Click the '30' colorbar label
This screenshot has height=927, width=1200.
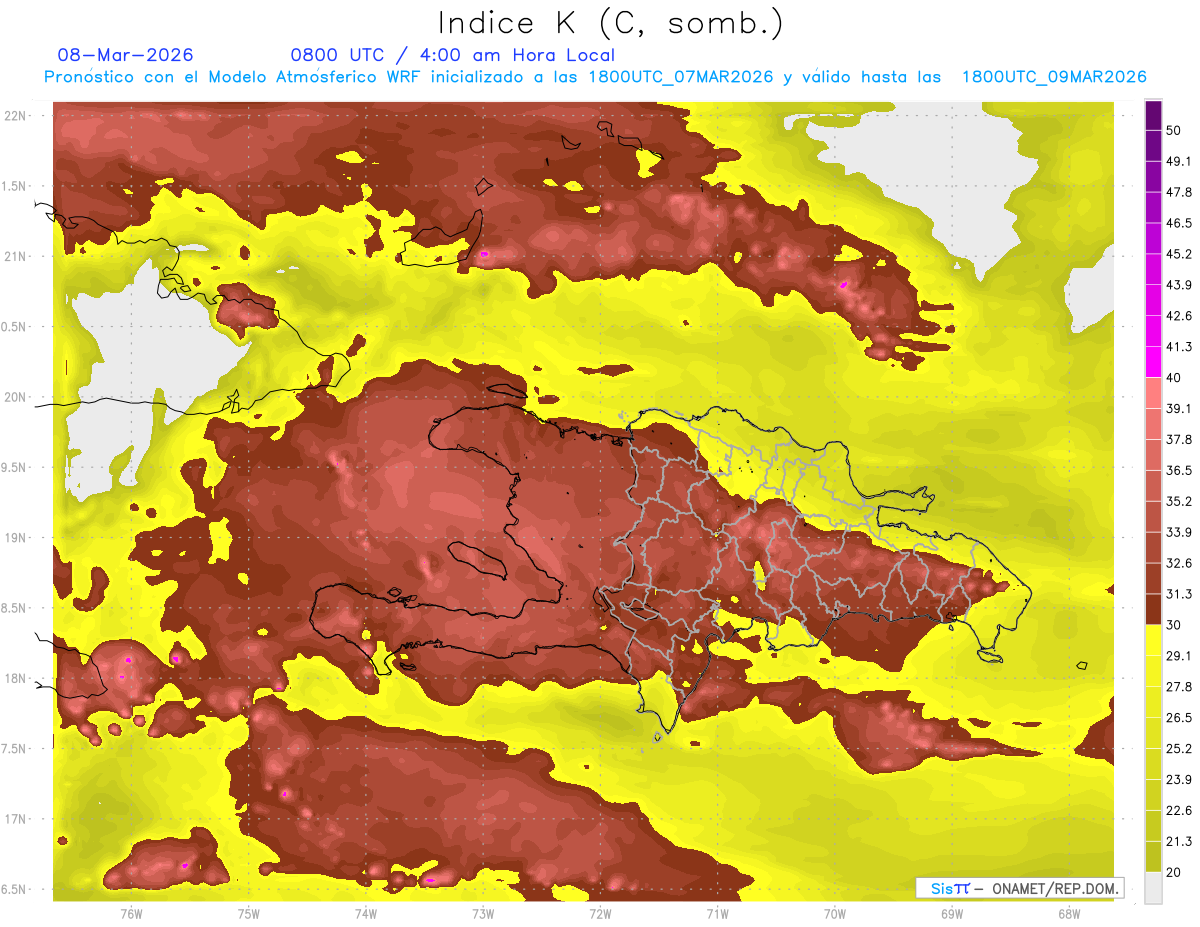click(x=1175, y=625)
